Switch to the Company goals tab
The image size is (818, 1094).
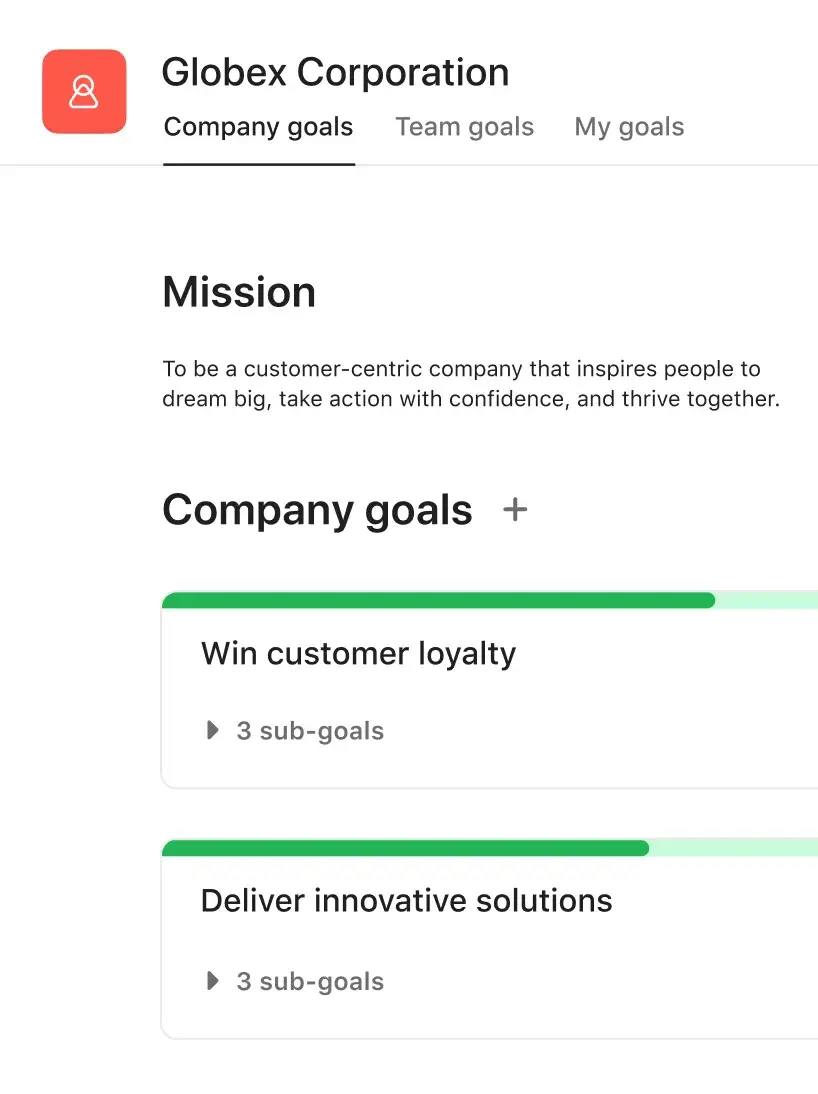coord(258,127)
